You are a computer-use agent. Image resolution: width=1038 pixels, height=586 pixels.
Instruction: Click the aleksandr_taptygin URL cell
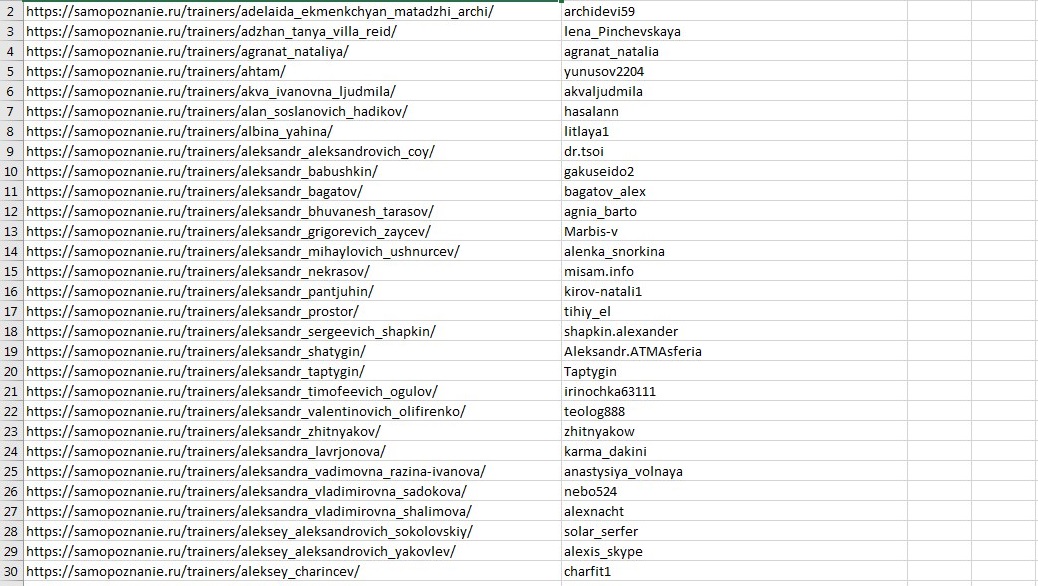click(x=292, y=371)
